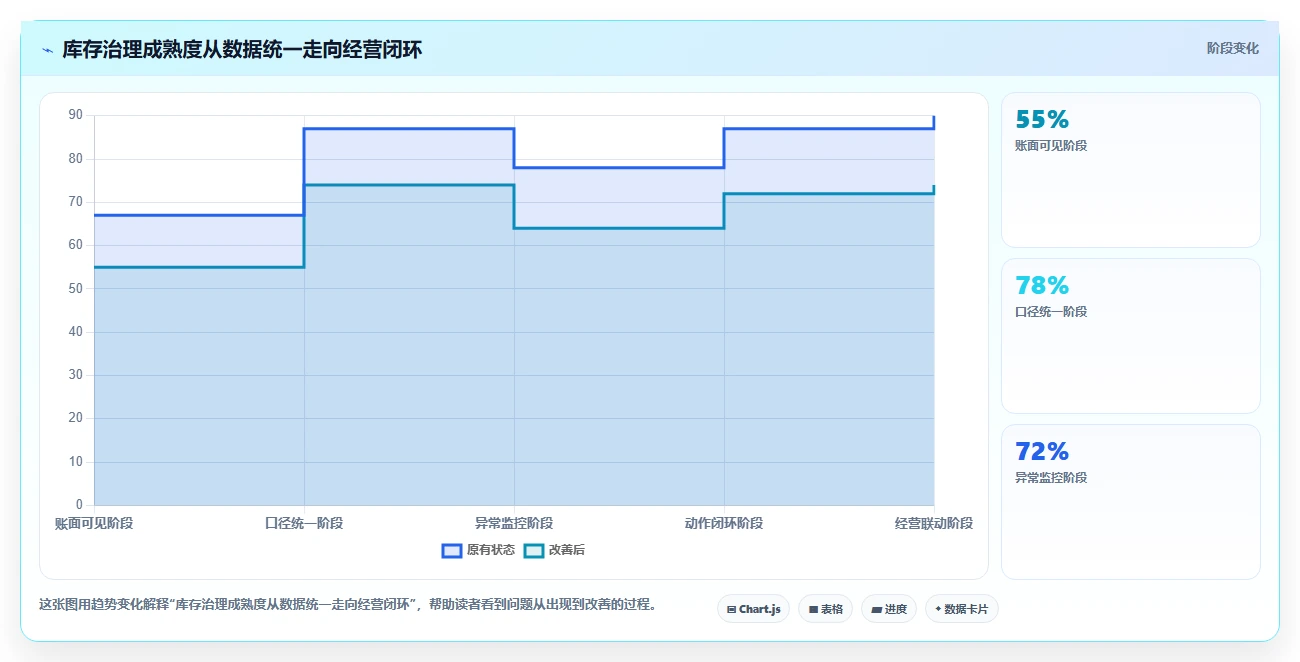Screen dimensions: 1300x662
Task: Toggle the 原有状态 legend item
Action: point(479,550)
